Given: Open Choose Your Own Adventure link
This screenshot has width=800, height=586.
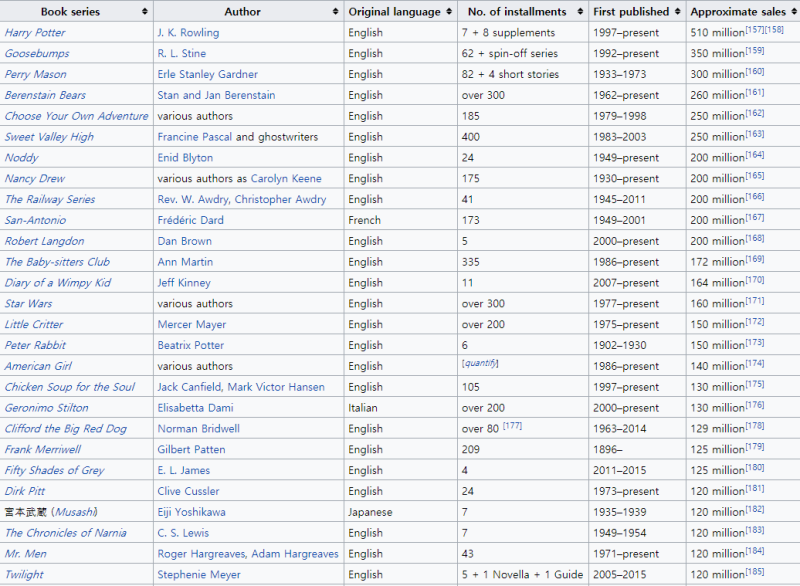Looking at the screenshot, I should [x=77, y=116].
